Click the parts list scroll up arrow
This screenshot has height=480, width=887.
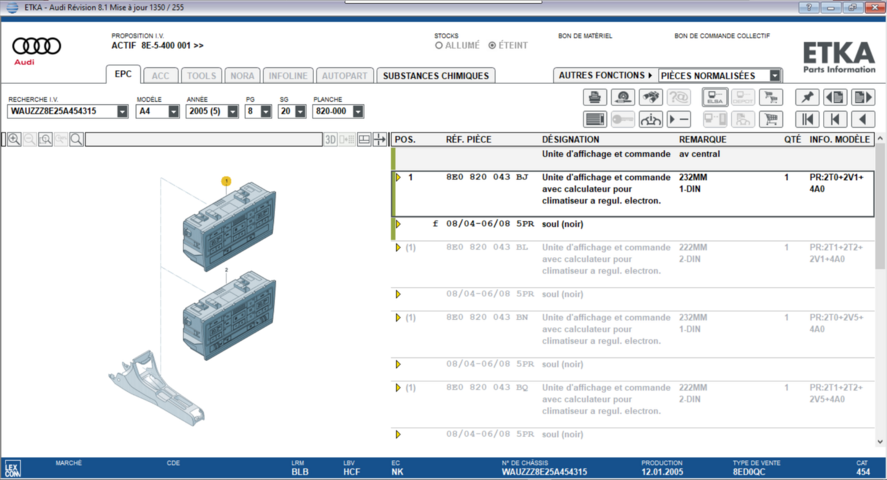[x=880, y=139]
